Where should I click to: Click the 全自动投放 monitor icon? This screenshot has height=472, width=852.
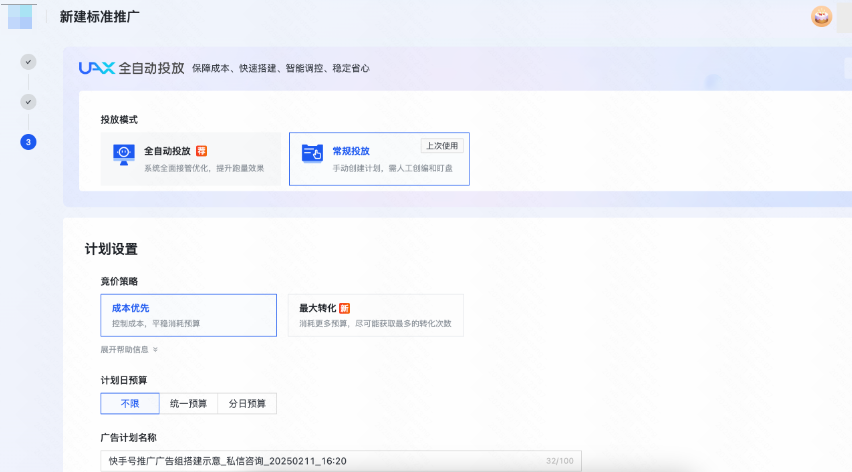[124, 154]
